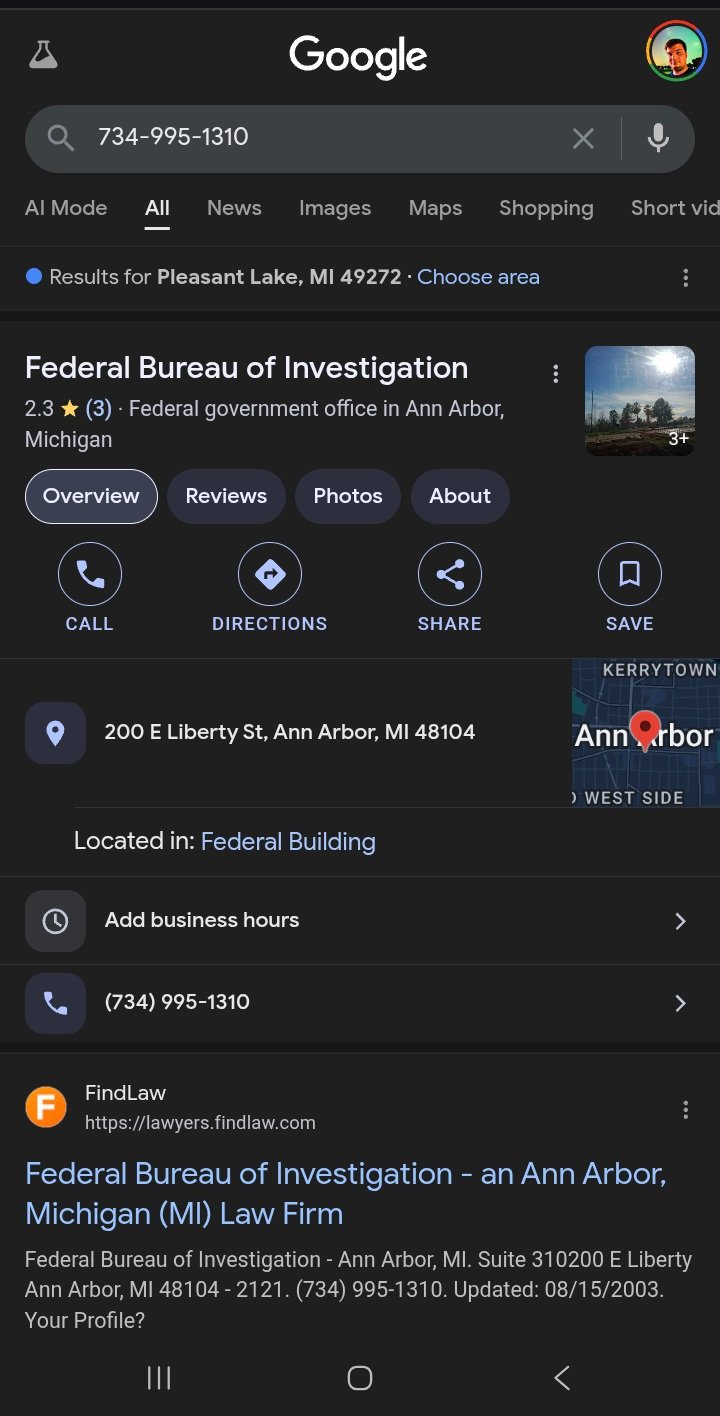Tap the clock business hours icon
Image resolution: width=720 pixels, height=1416 pixels.
[x=55, y=921]
